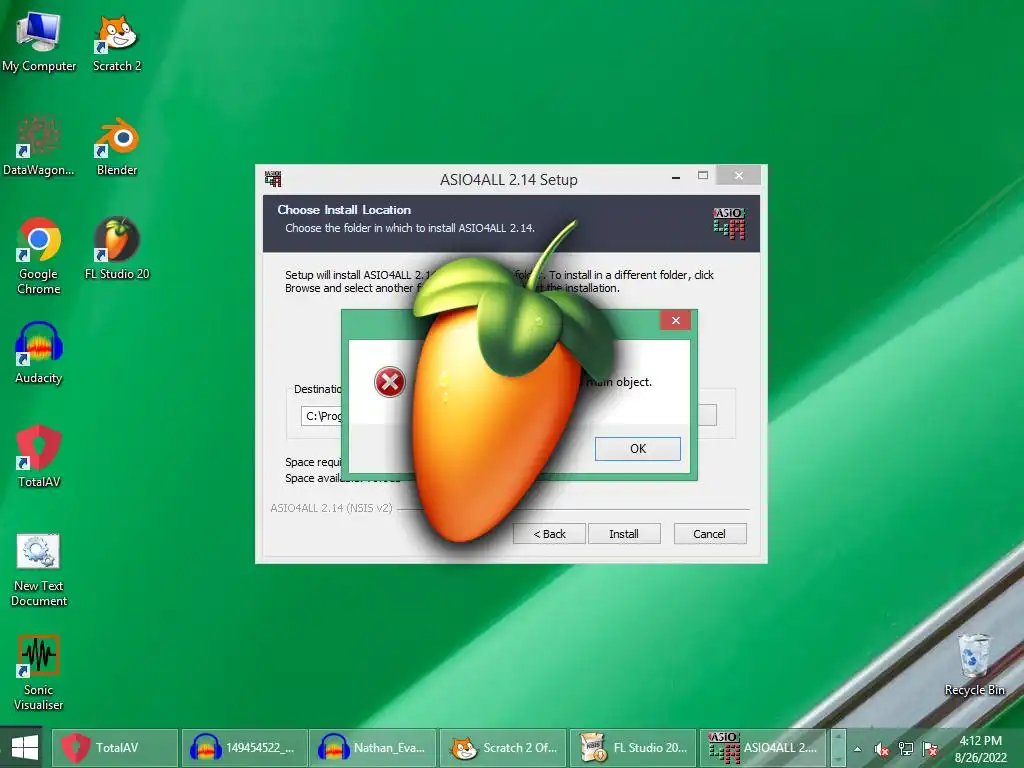Close the error message box with the red X

pyautogui.click(x=675, y=320)
